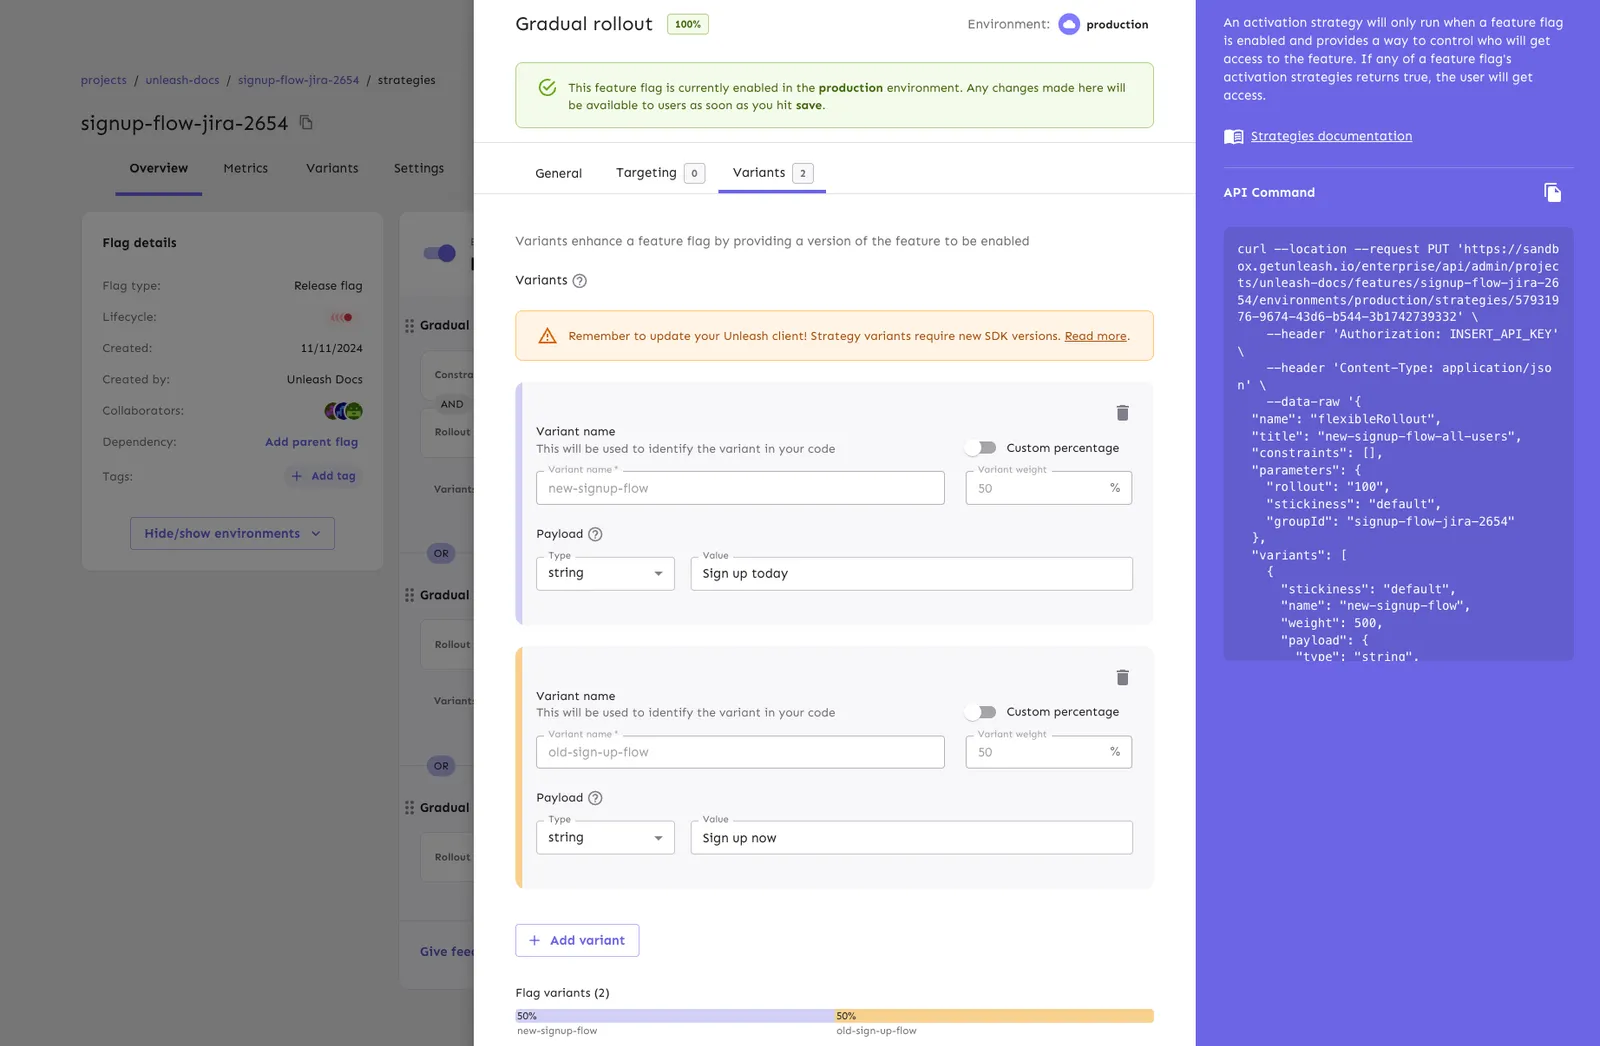Image resolution: width=1600 pixels, height=1046 pixels.
Task: Click the old-sign-up-flow variant weight field
Action: [1049, 752]
